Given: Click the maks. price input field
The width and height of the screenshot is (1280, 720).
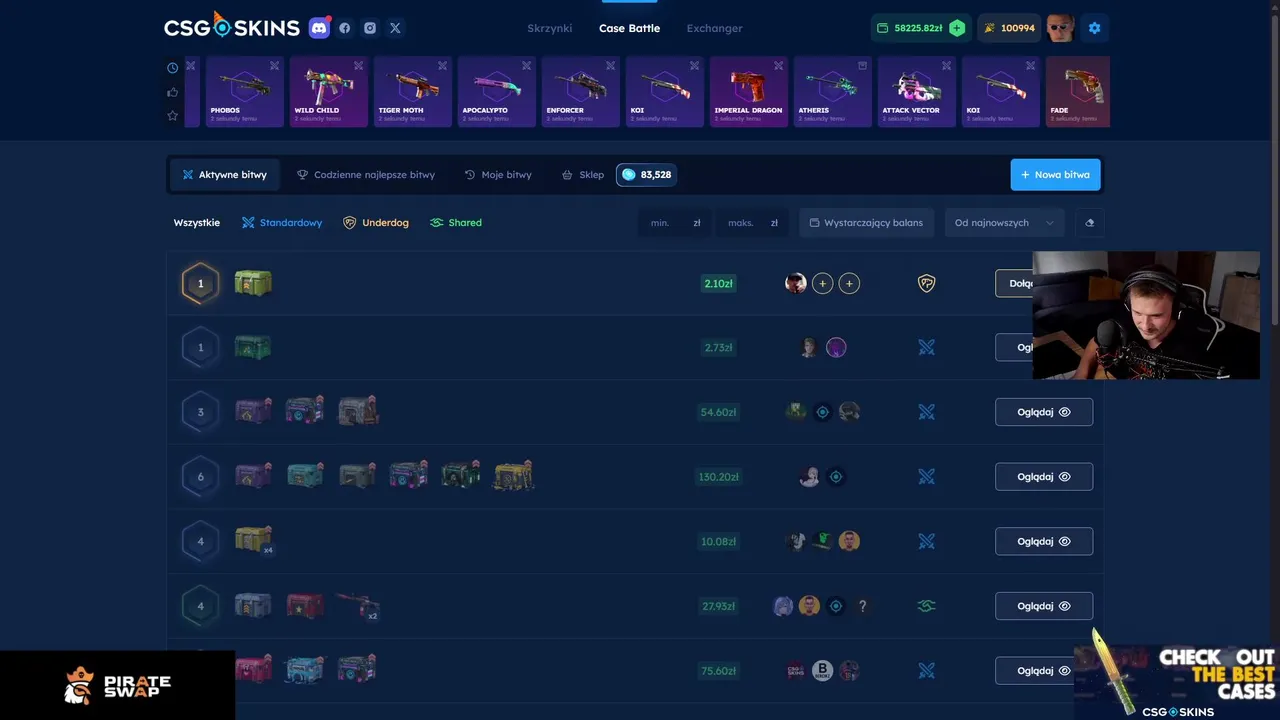Looking at the screenshot, I should 752,222.
